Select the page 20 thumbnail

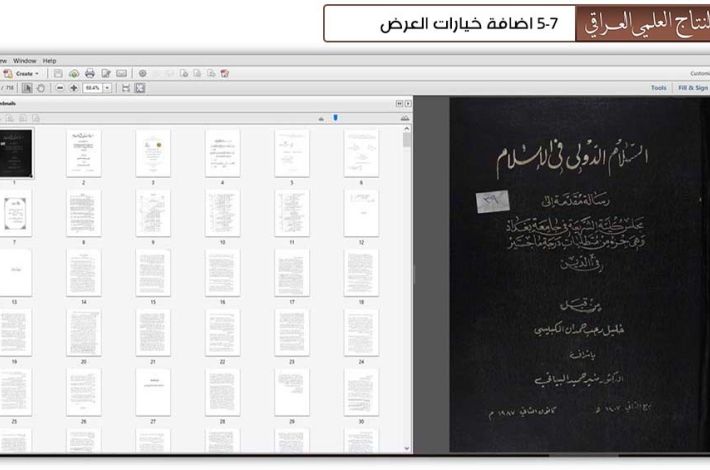pyautogui.click(x=84, y=332)
